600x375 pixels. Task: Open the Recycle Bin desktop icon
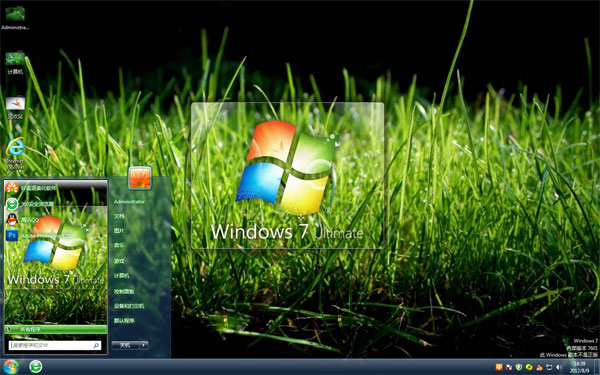tap(15, 107)
